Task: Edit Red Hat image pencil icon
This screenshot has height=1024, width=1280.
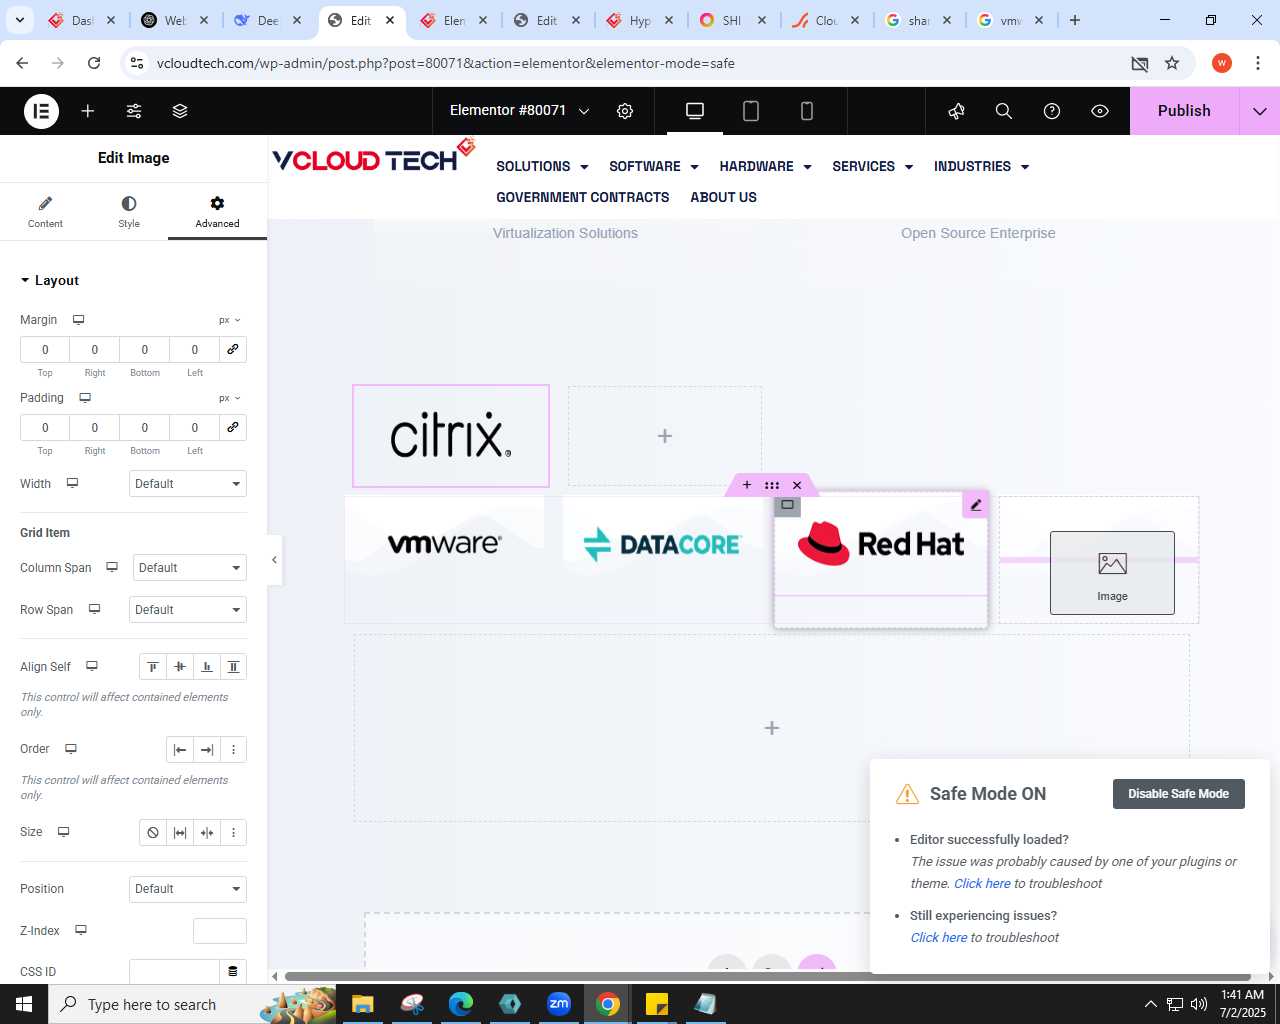Action: coord(976,505)
